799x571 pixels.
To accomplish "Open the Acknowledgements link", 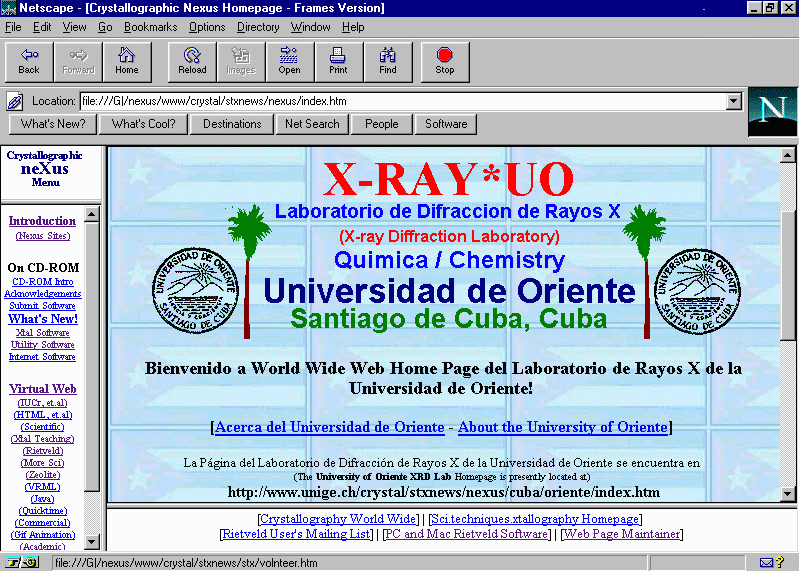I will coord(43,294).
